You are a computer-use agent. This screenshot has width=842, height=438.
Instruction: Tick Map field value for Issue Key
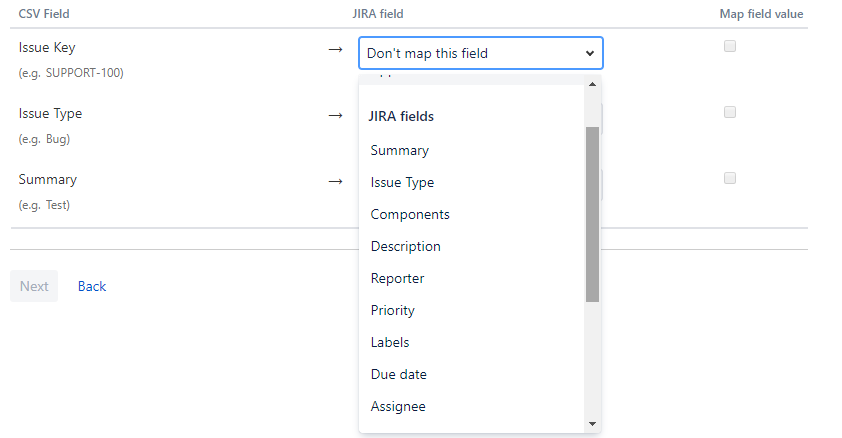pos(729,46)
